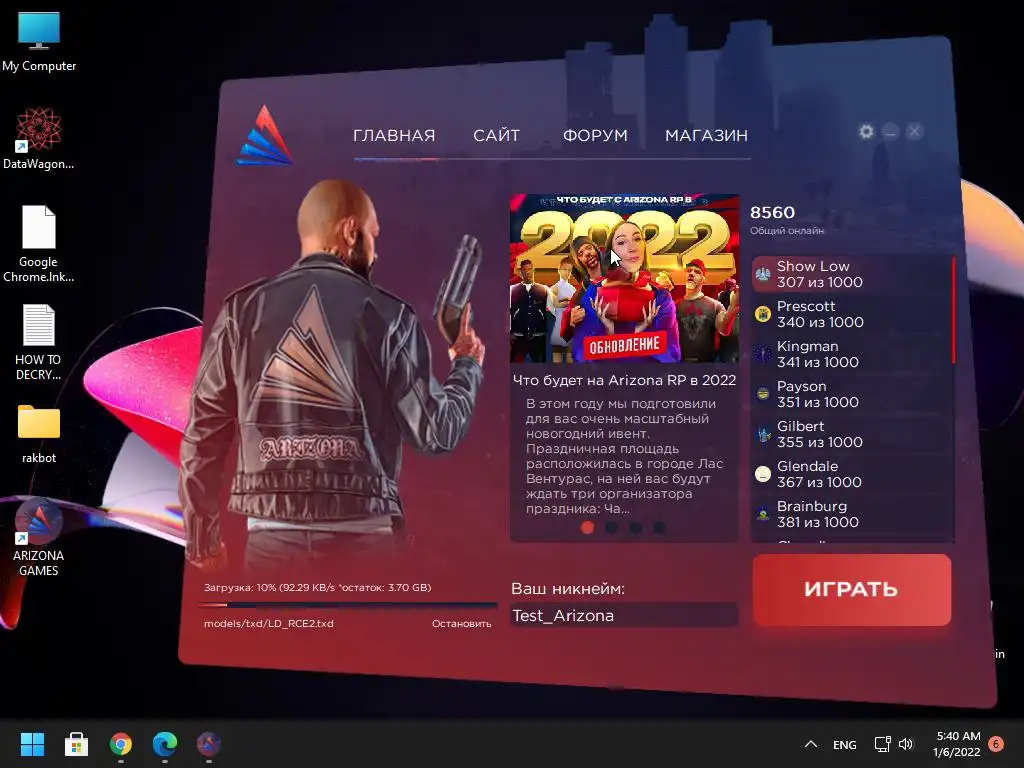Open volume control tray icon
The width and height of the screenshot is (1024, 768).
click(906, 744)
